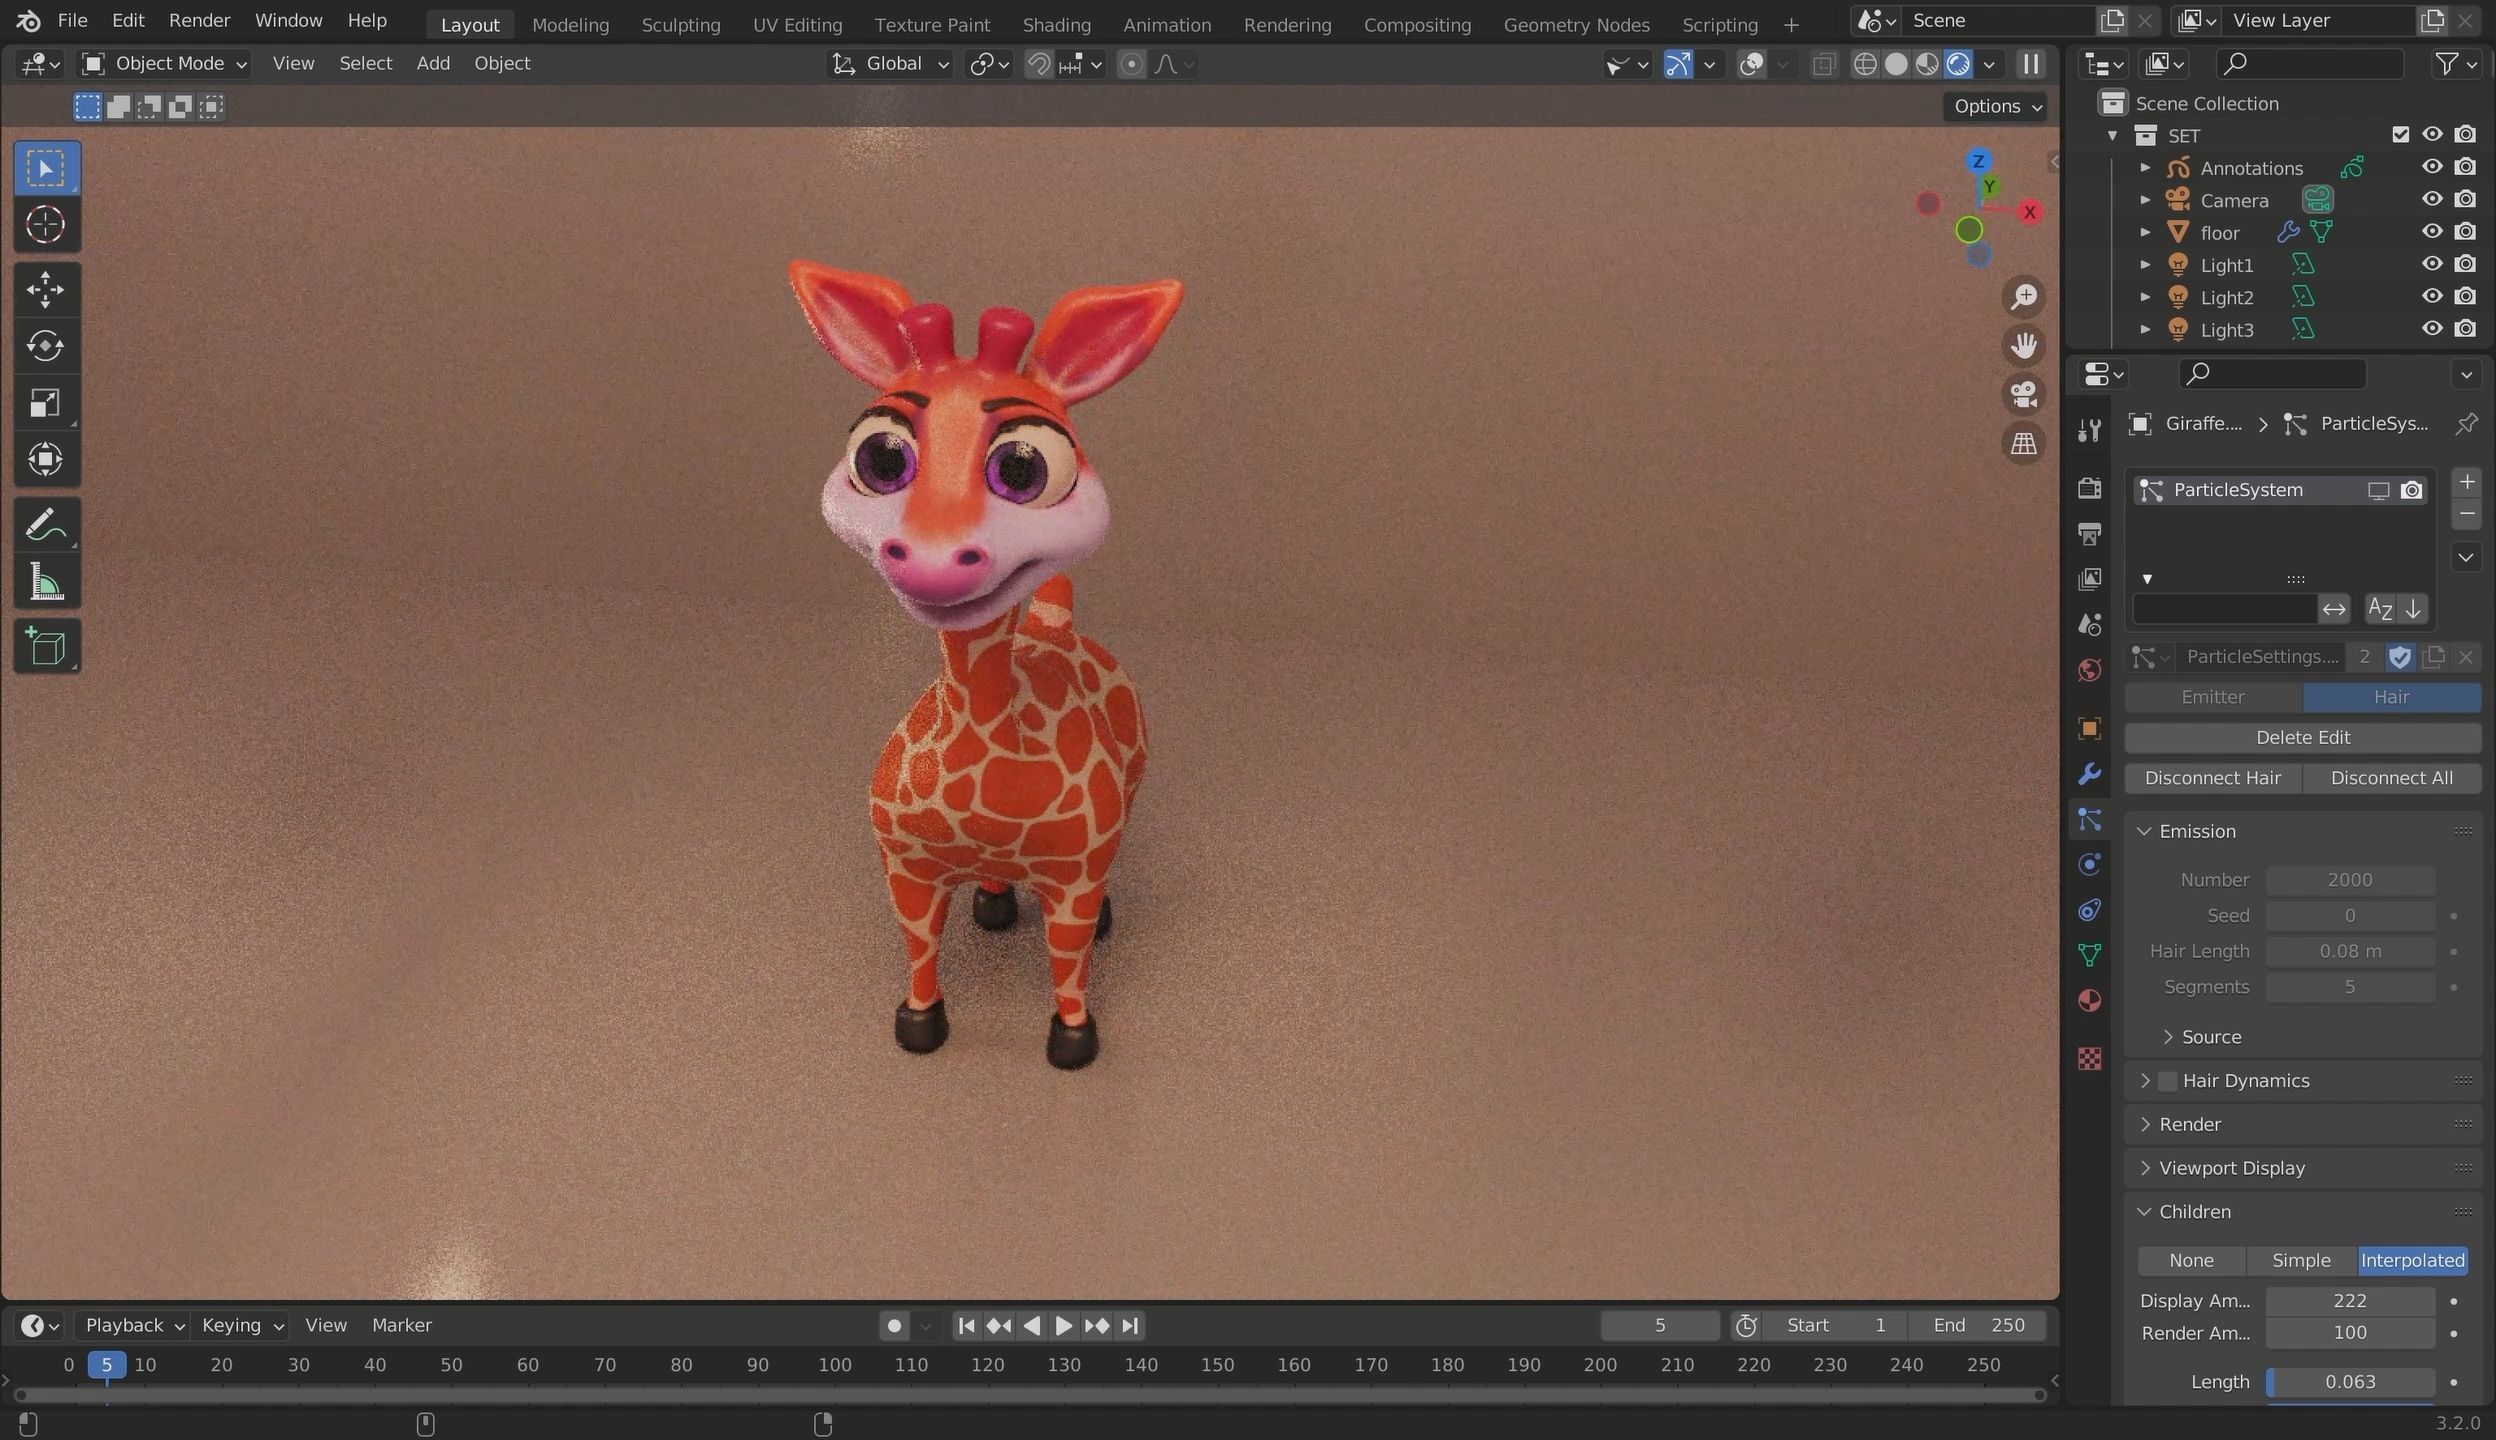The height and width of the screenshot is (1440, 2496).
Task: Click the Disconnect All button
Action: [x=2391, y=778]
